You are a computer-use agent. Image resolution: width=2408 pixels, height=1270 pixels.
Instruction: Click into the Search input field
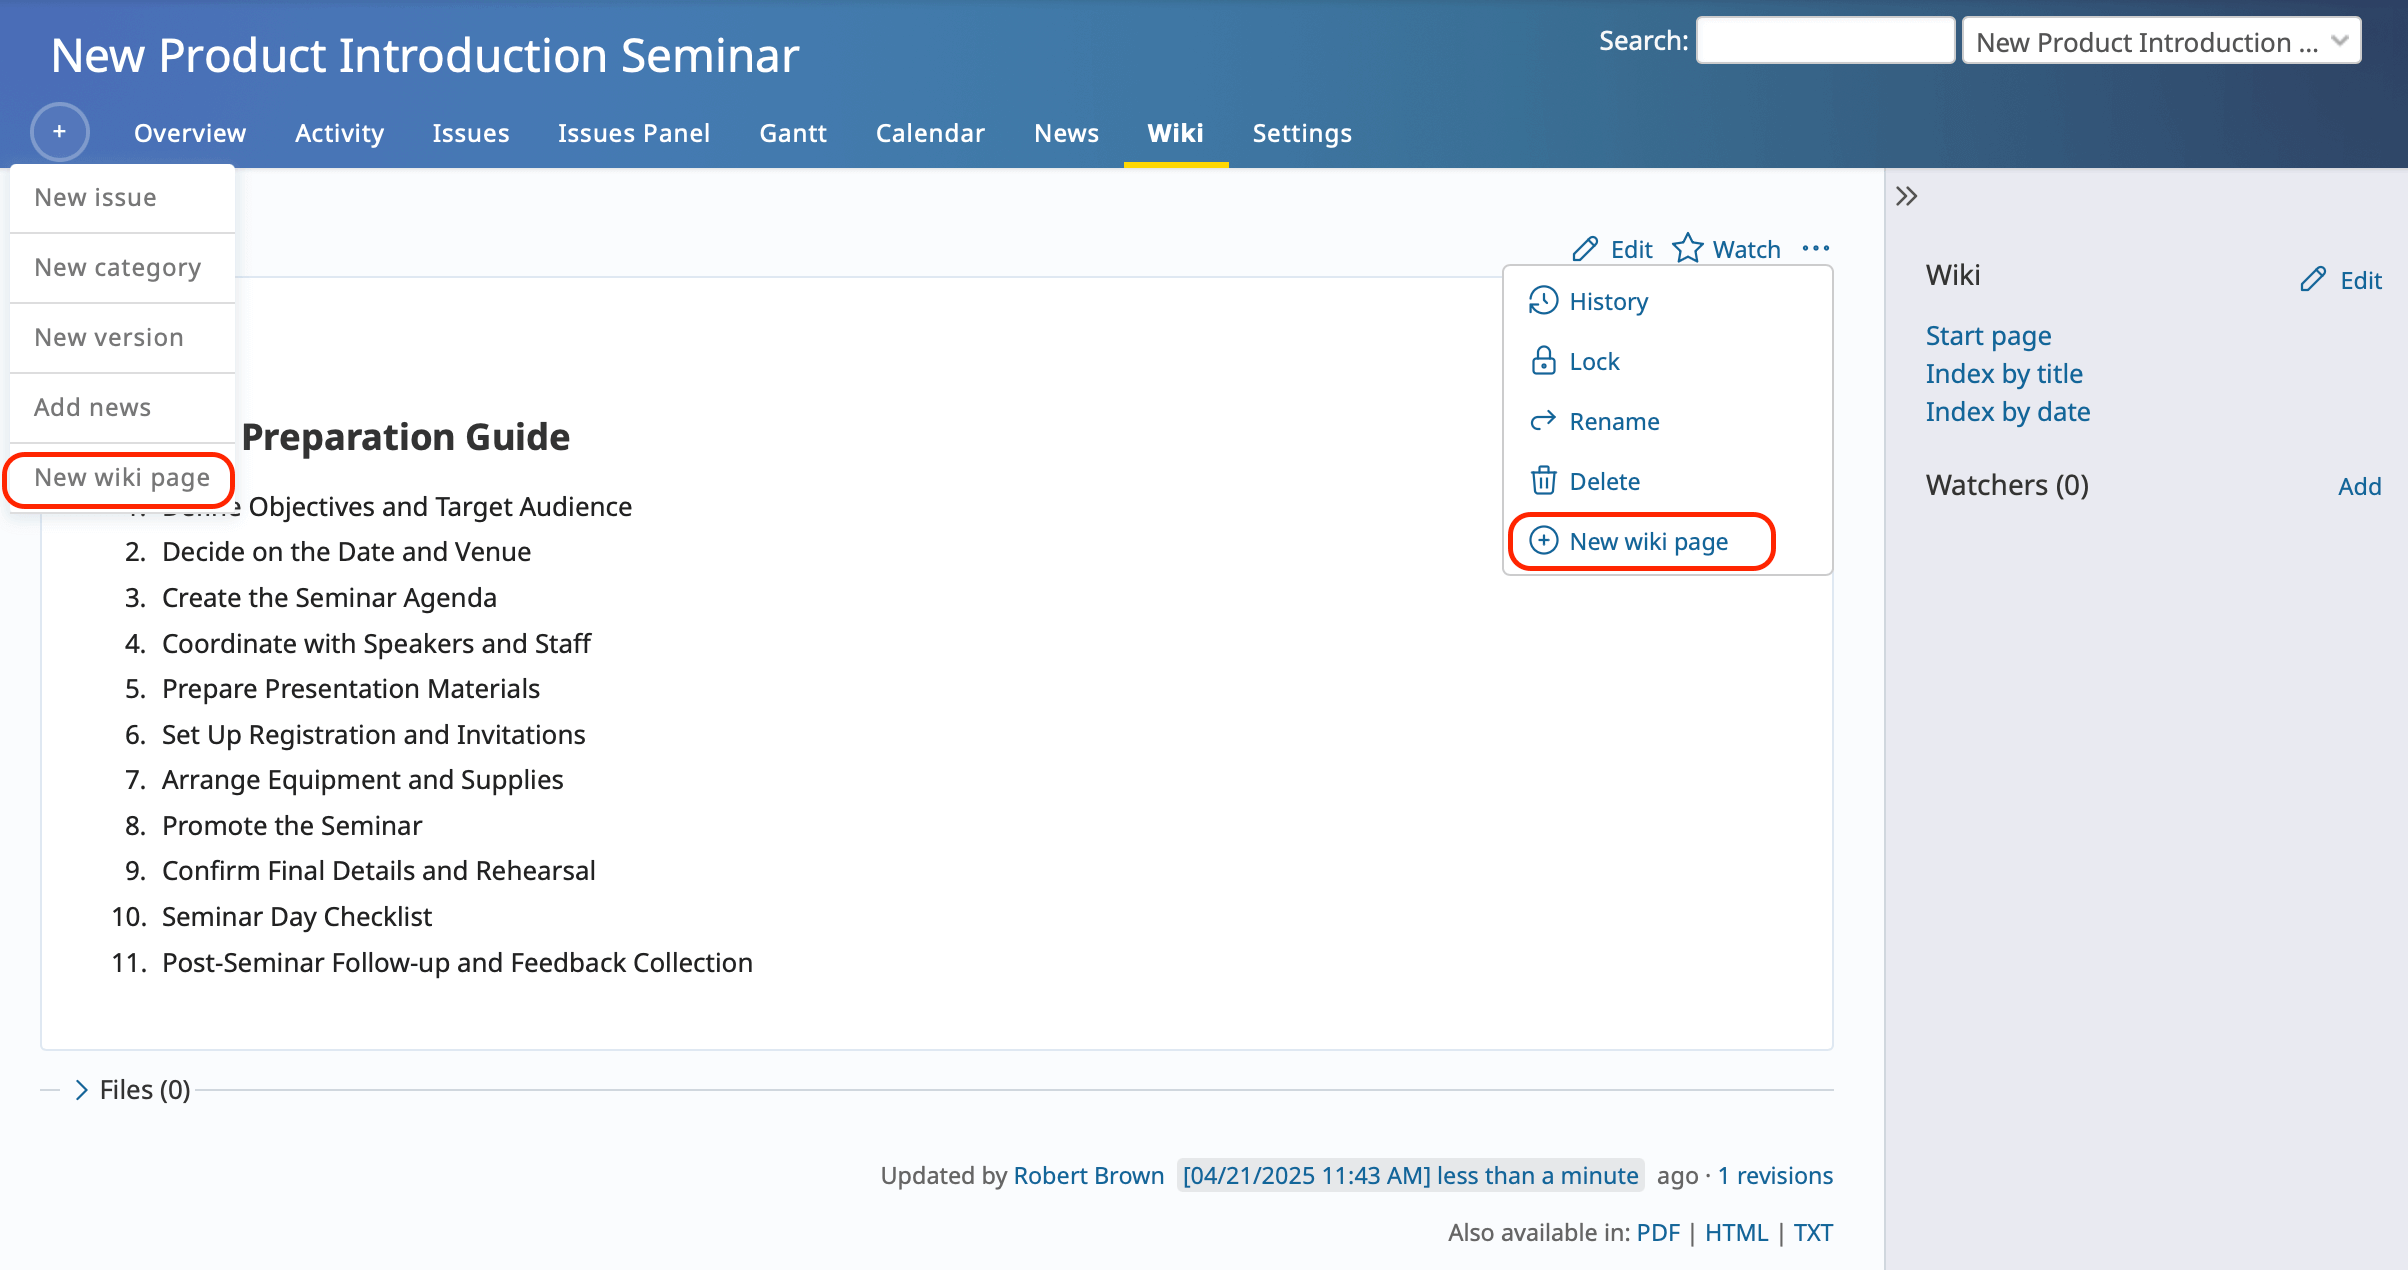(1825, 41)
